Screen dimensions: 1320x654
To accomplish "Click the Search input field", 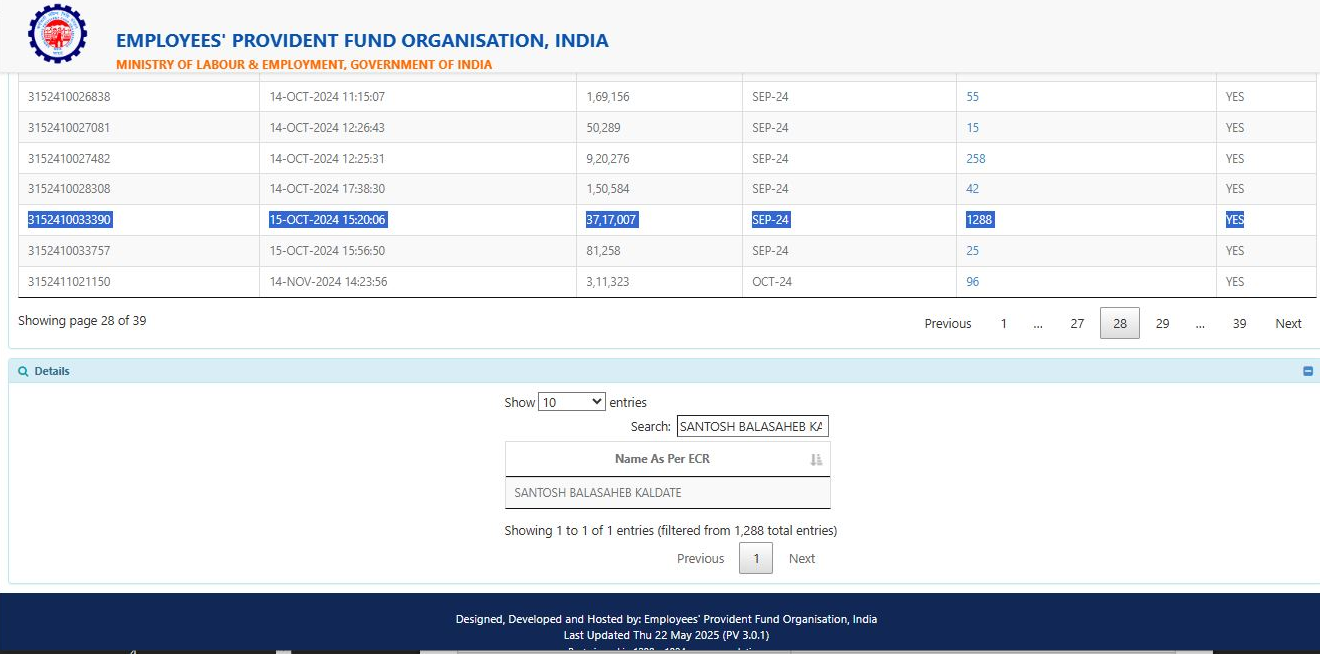I will click(x=753, y=427).
